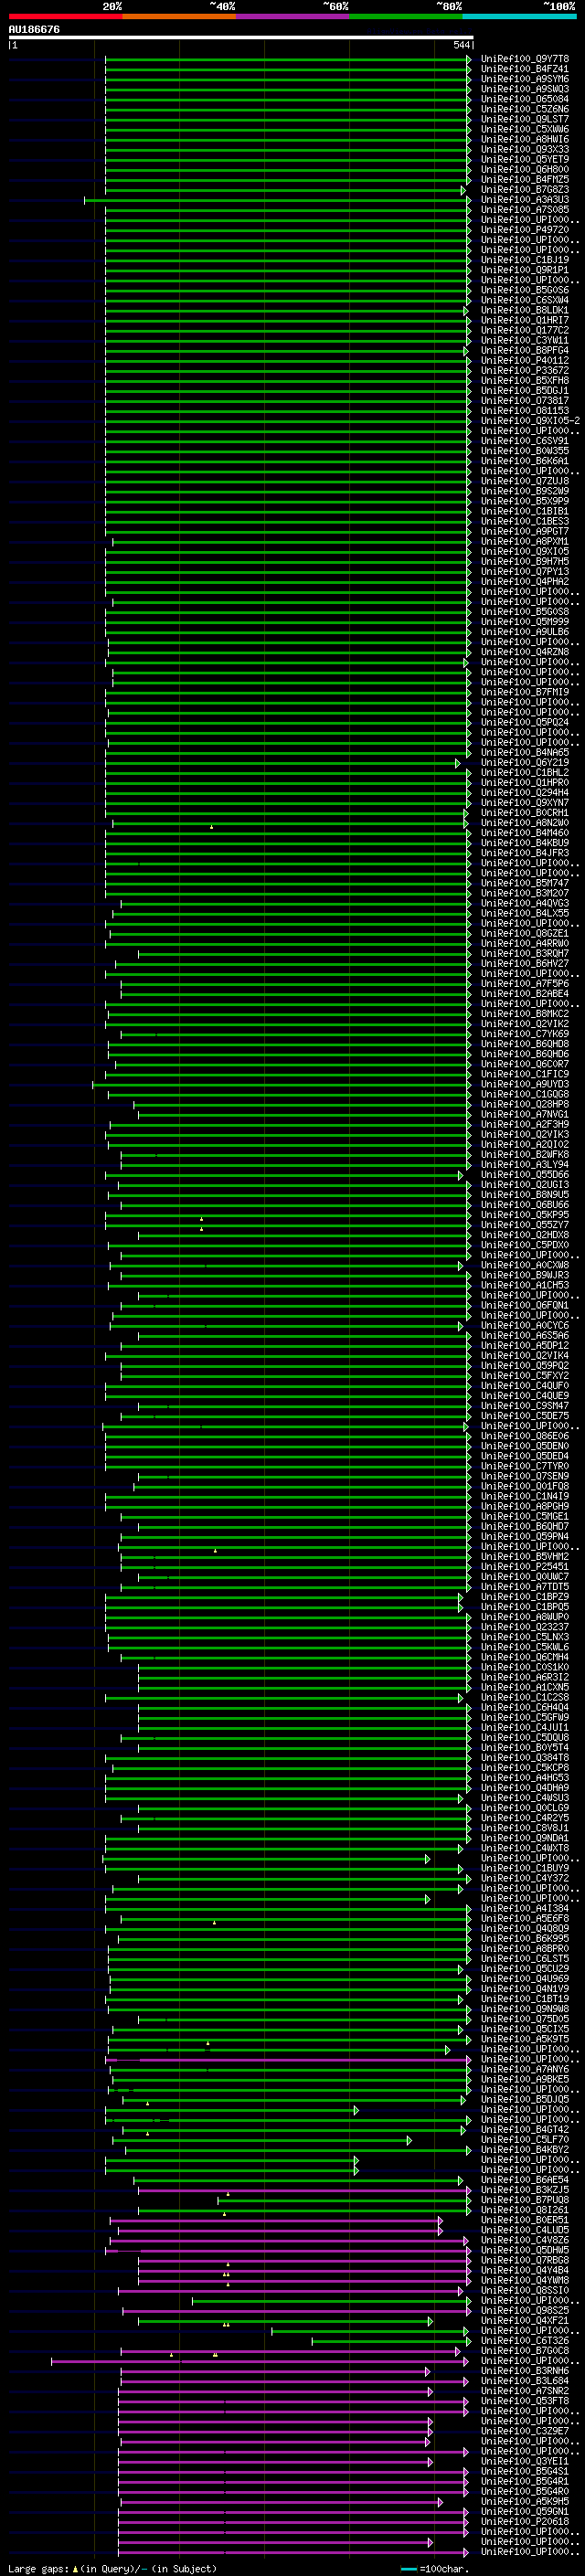
Task: Click the cyan =100char. scale bar
Action: click(x=409, y=2569)
